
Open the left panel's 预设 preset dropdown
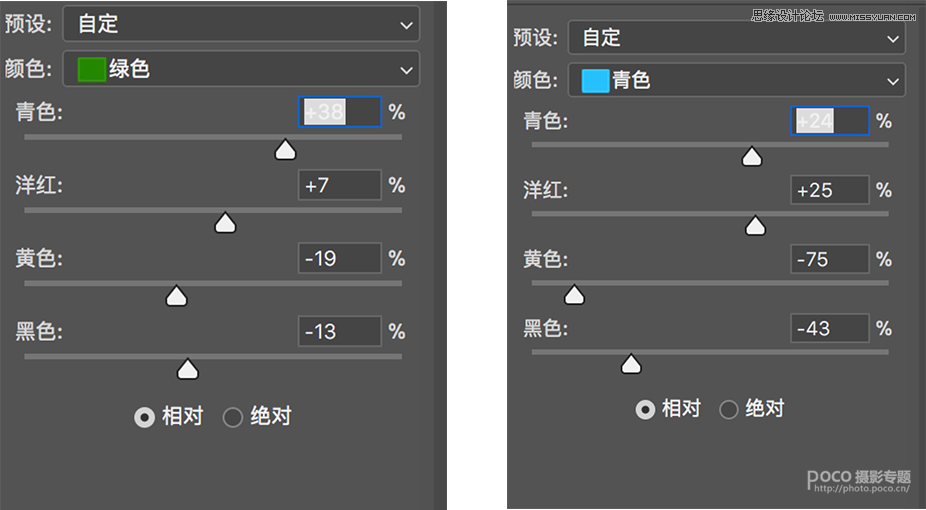240,23
